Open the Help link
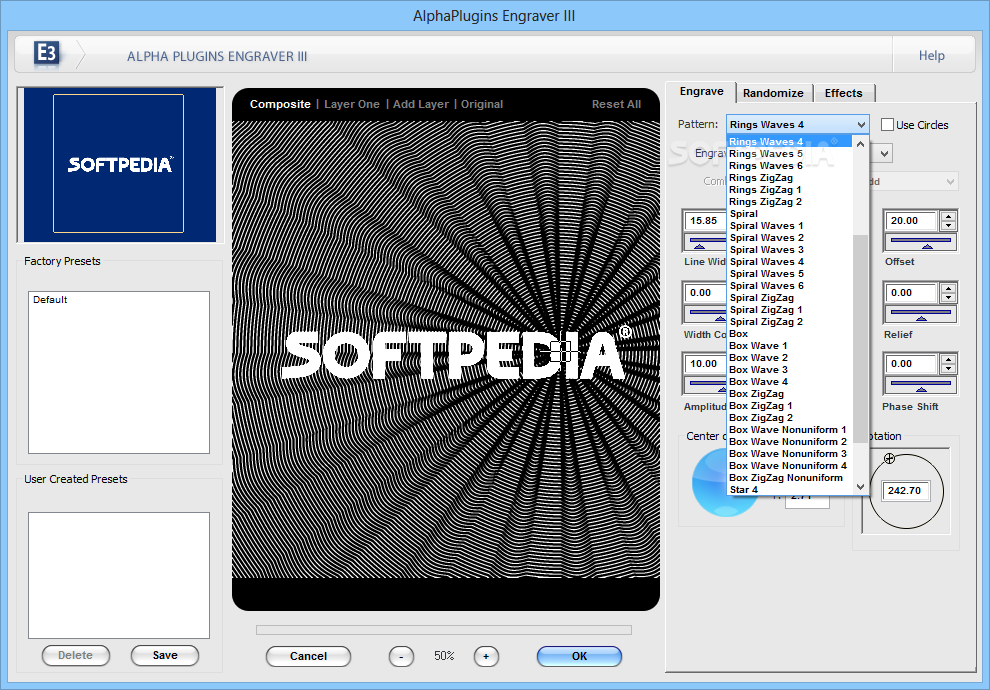The width and height of the screenshot is (990, 690). pos(931,56)
